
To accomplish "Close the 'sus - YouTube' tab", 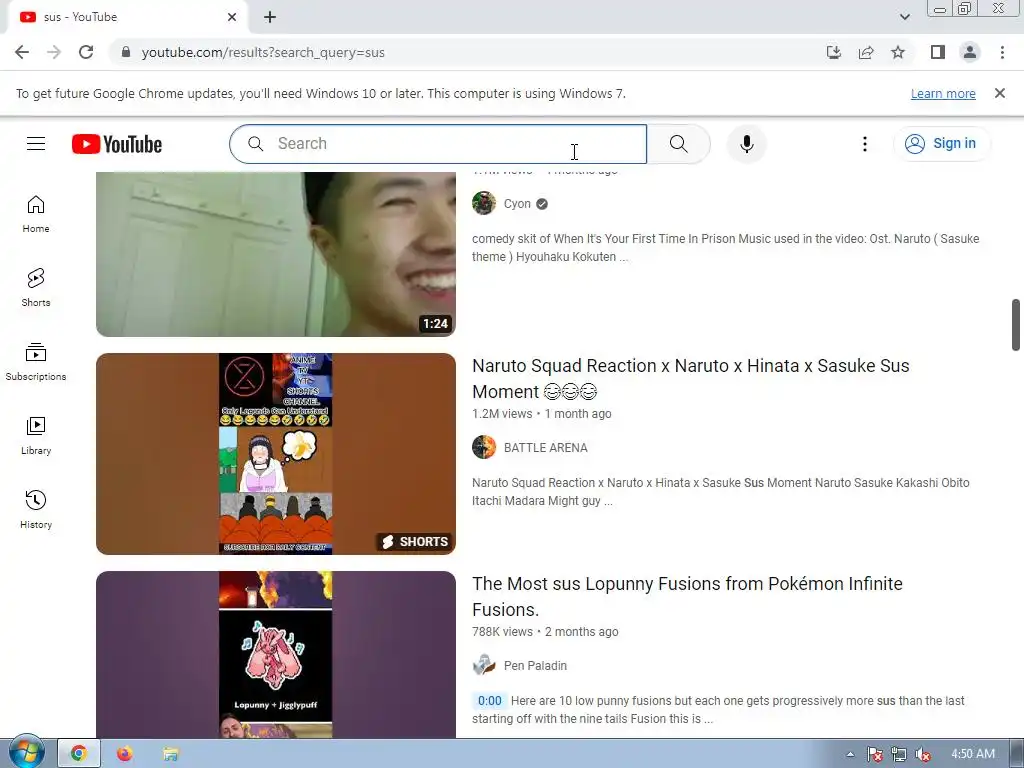I will click(232, 17).
